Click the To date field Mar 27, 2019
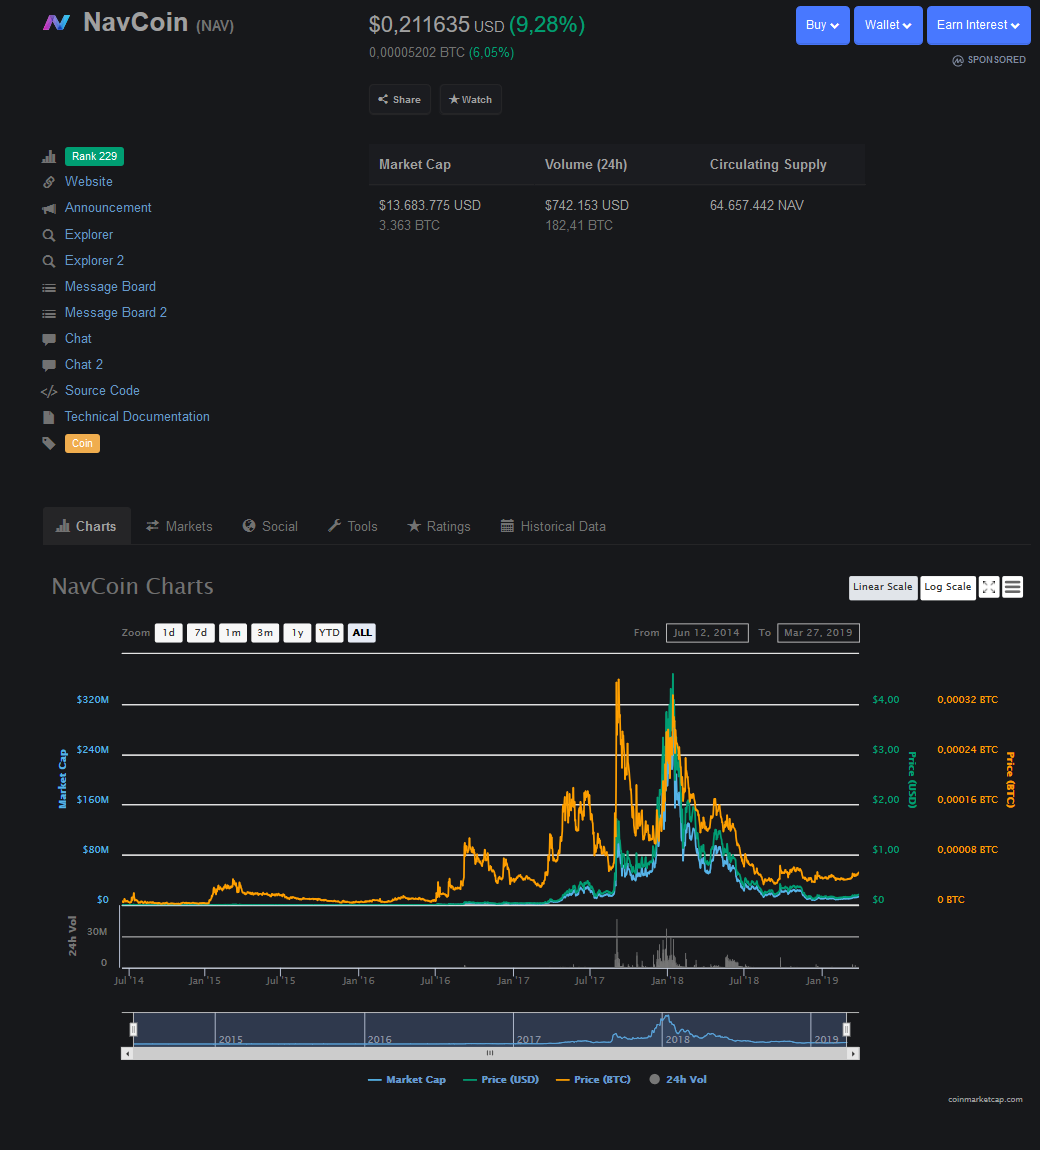 point(819,633)
